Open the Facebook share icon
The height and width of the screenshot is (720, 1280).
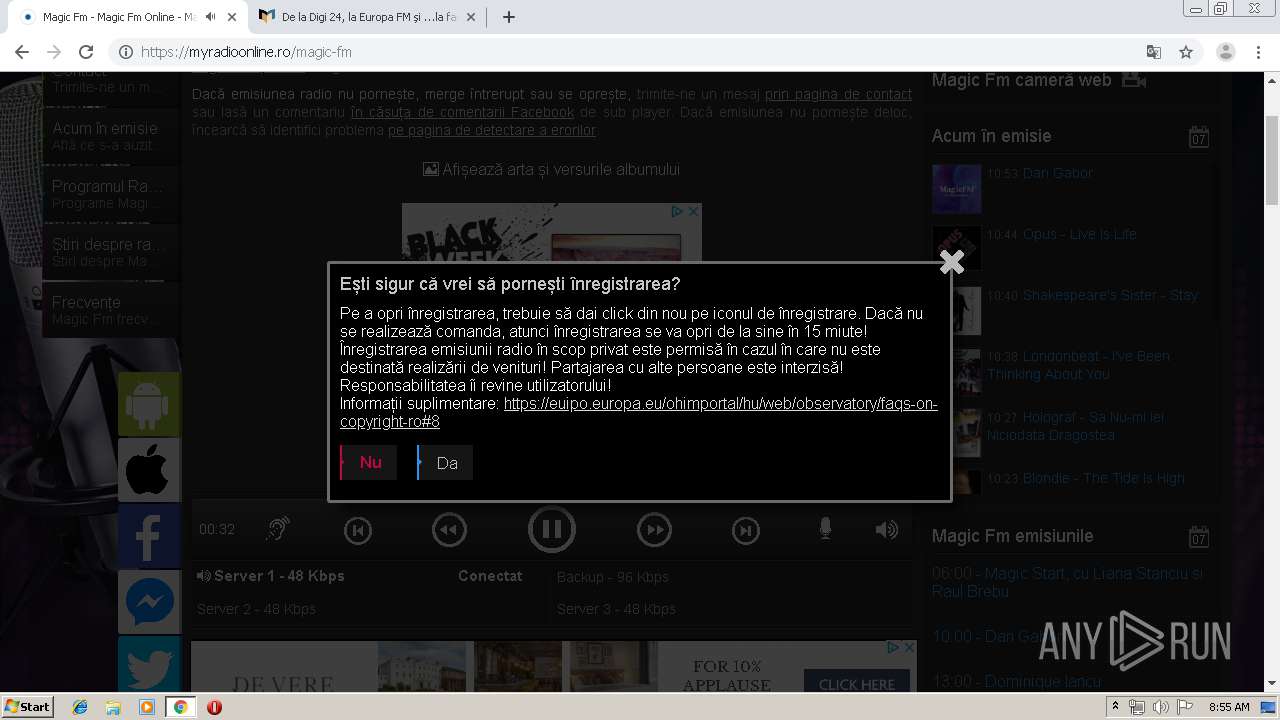[149, 536]
